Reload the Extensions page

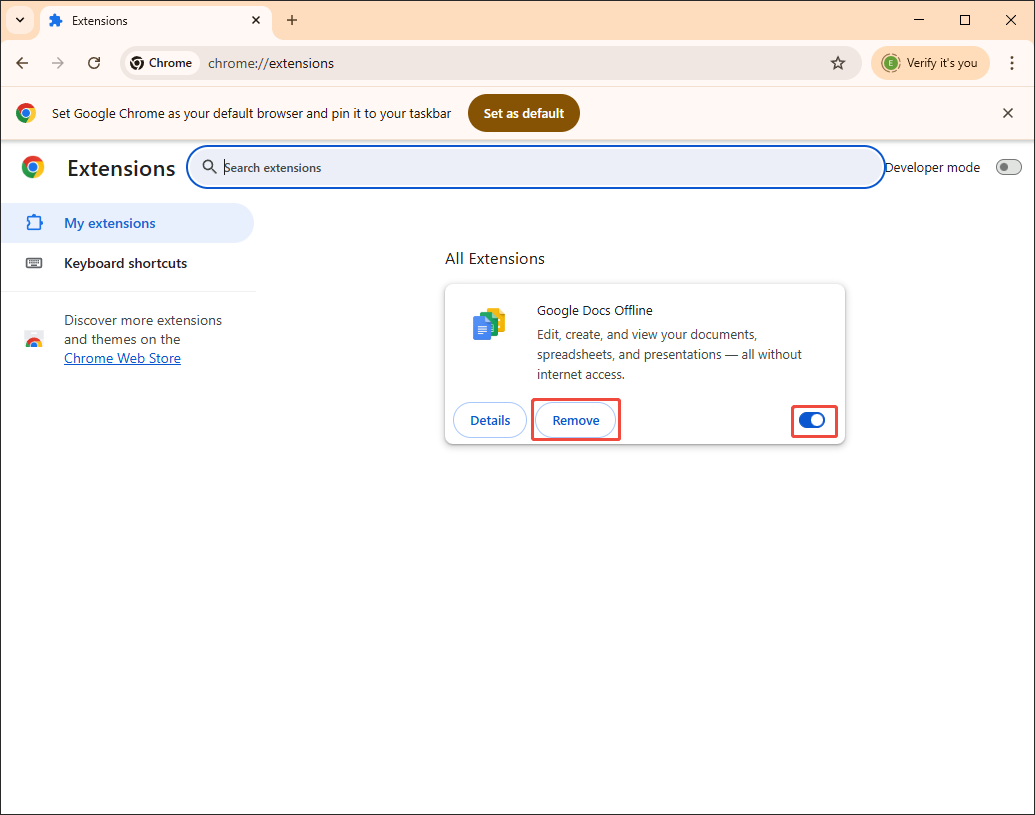click(x=94, y=63)
